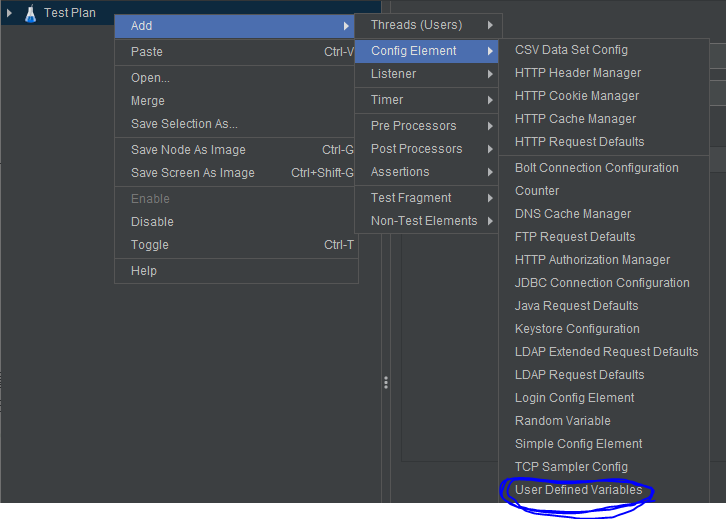Expand the Test Fragment submenu
The image size is (726, 519).
coord(426,198)
